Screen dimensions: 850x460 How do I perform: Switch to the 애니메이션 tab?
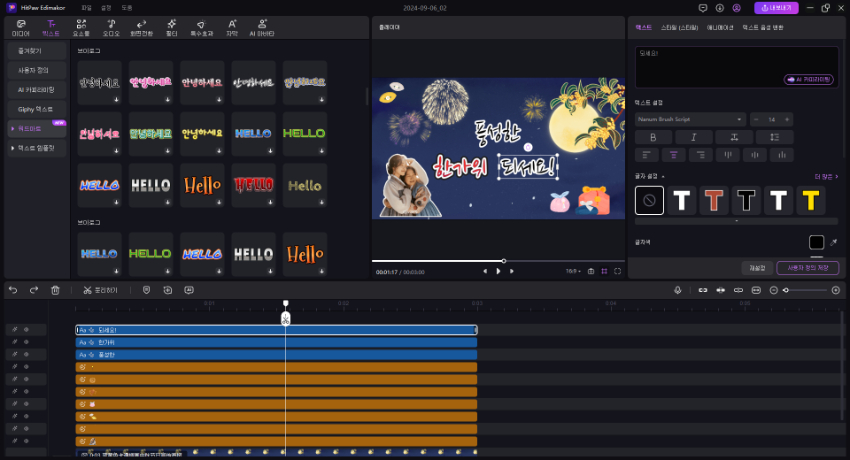(720, 27)
